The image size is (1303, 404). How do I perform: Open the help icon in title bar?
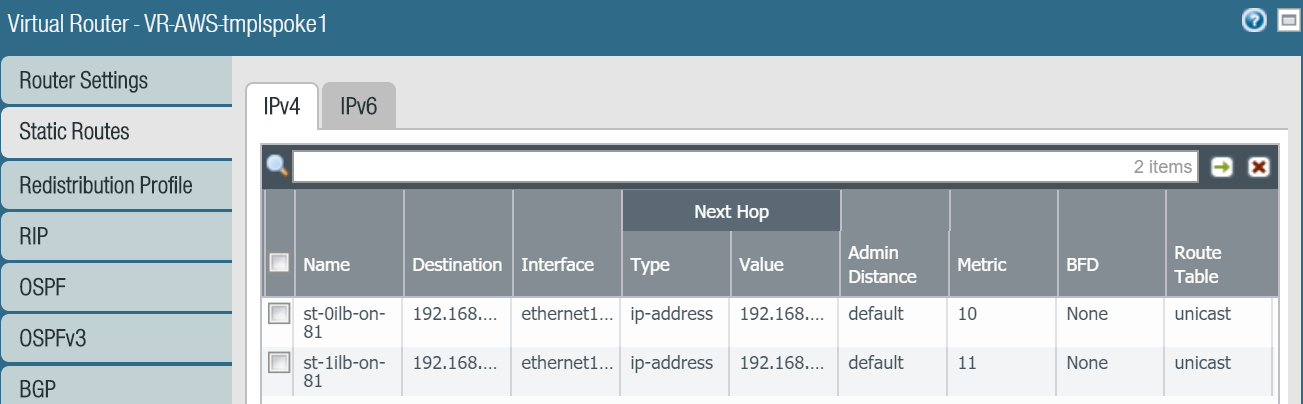(1254, 21)
